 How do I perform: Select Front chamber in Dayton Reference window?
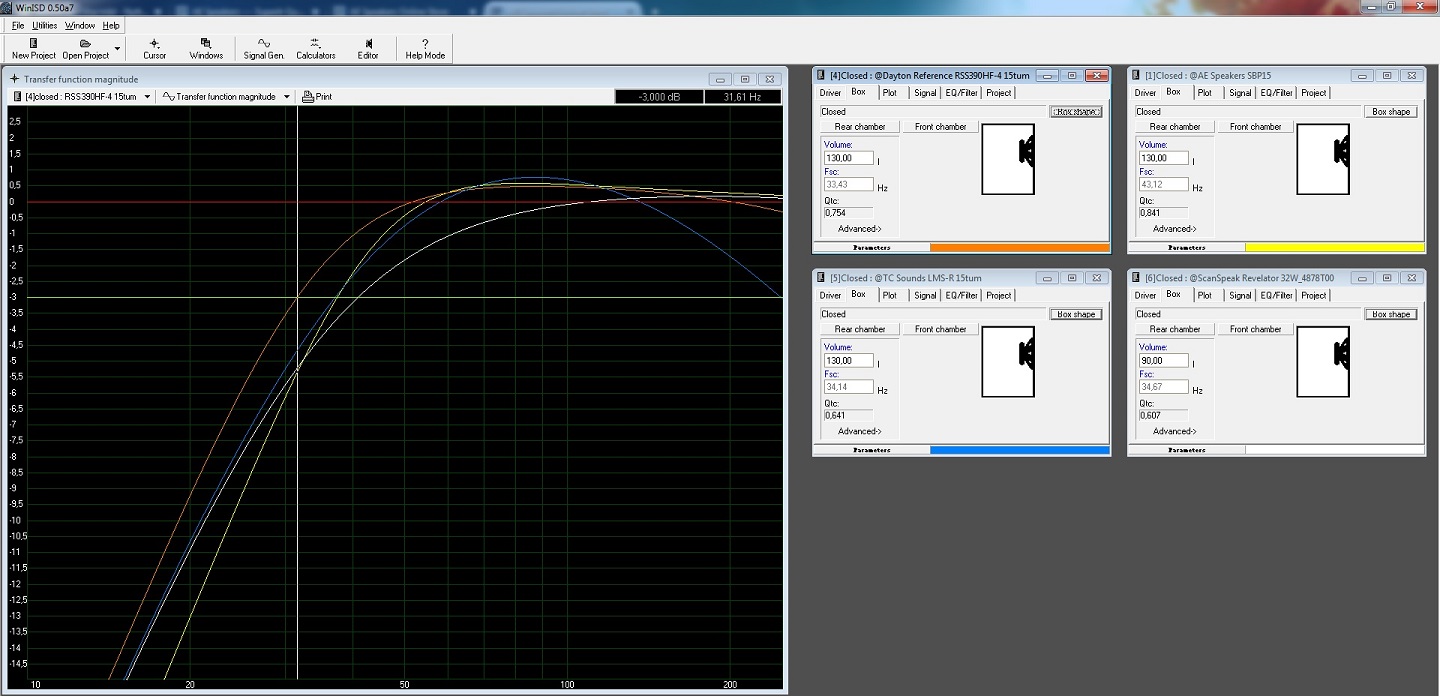click(940, 127)
